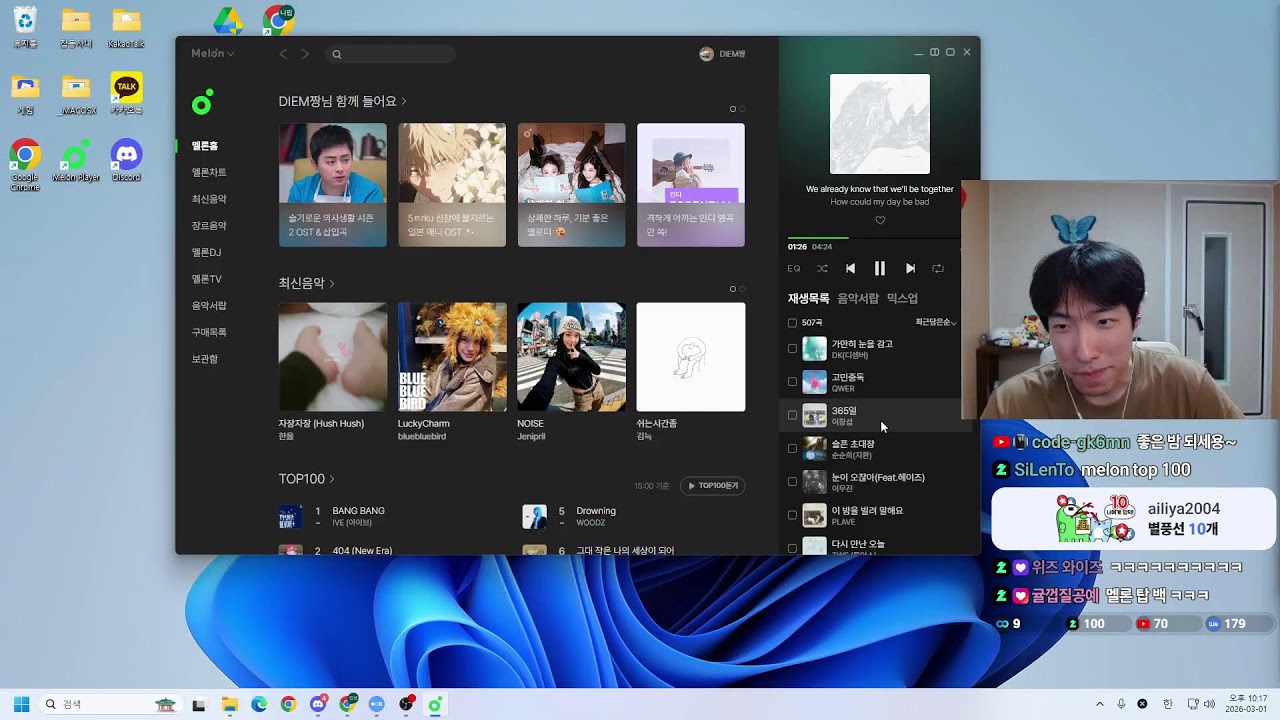The width and height of the screenshot is (1280, 720).
Task: Open the 최근담은순 sort dropdown
Action: click(x=936, y=323)
